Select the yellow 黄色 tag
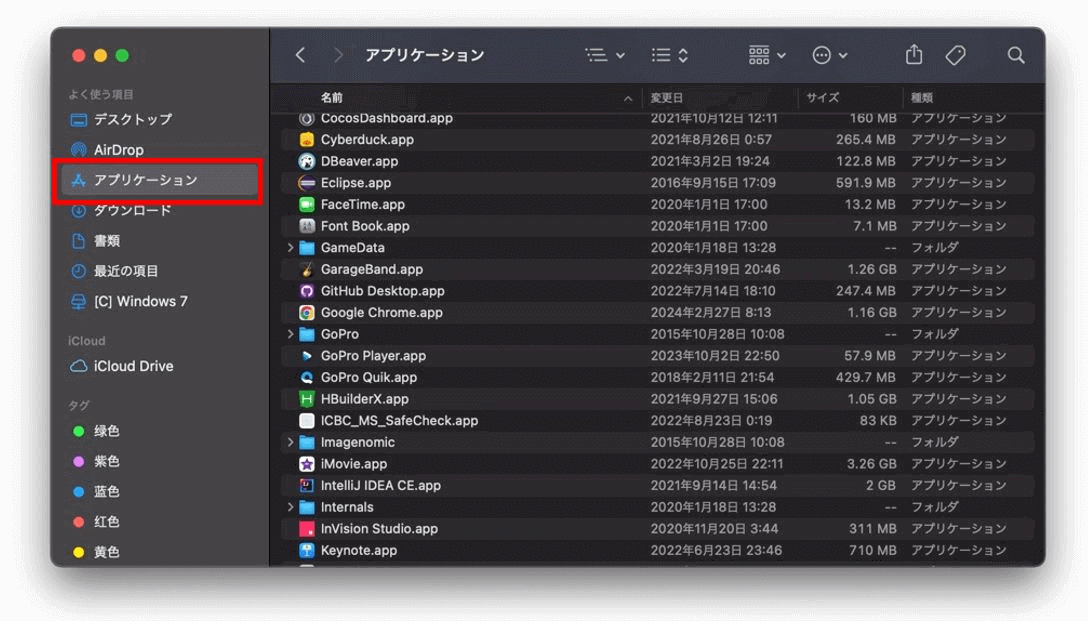 coord(159,552)
